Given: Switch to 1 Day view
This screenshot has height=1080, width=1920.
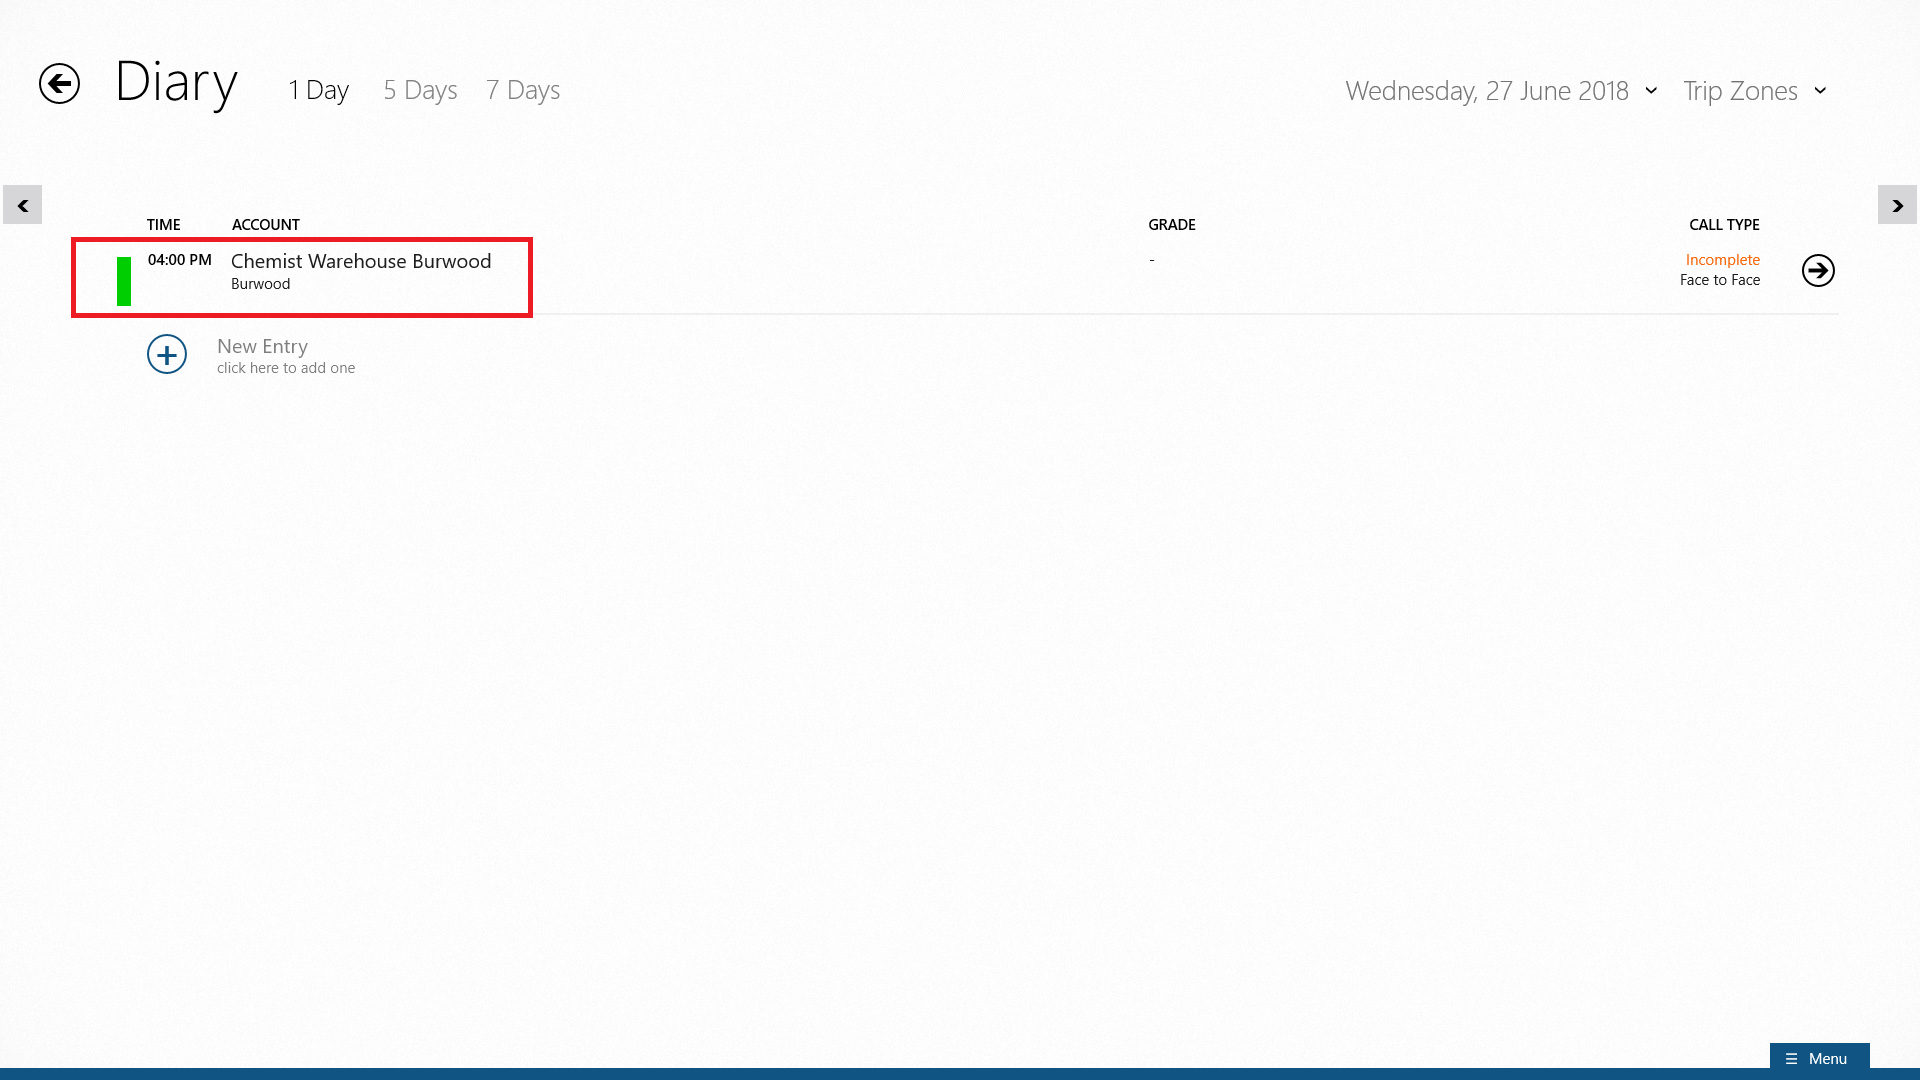Looking at the screenshot, I should coord(318,90).
